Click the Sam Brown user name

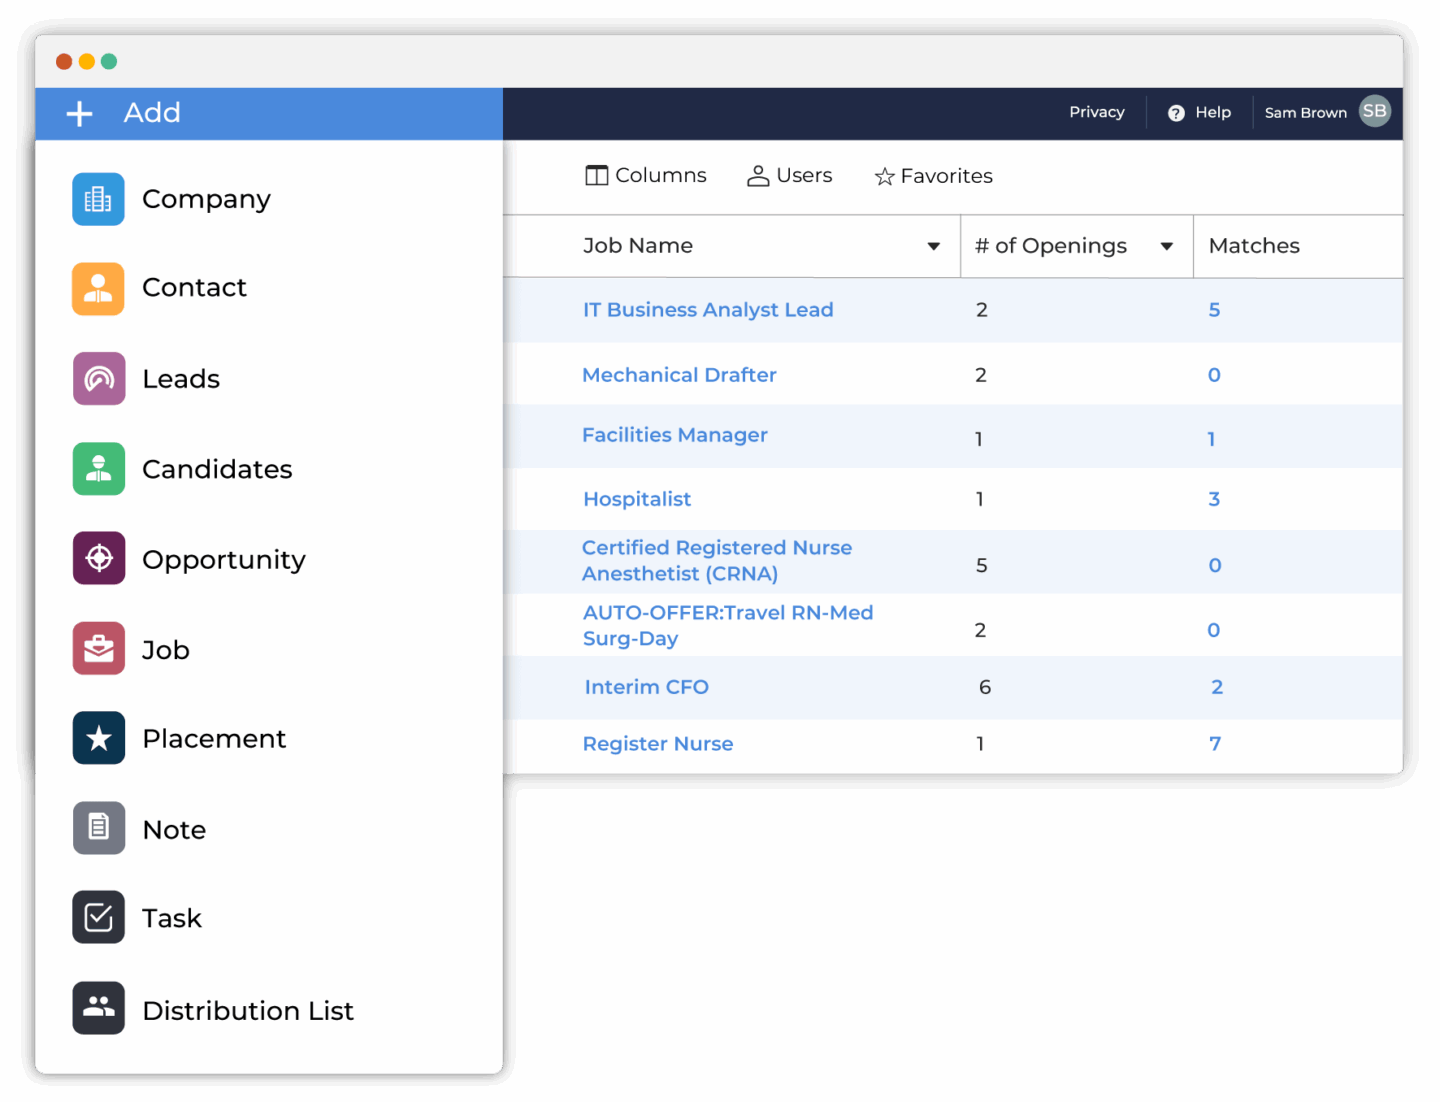point(1306,113)
